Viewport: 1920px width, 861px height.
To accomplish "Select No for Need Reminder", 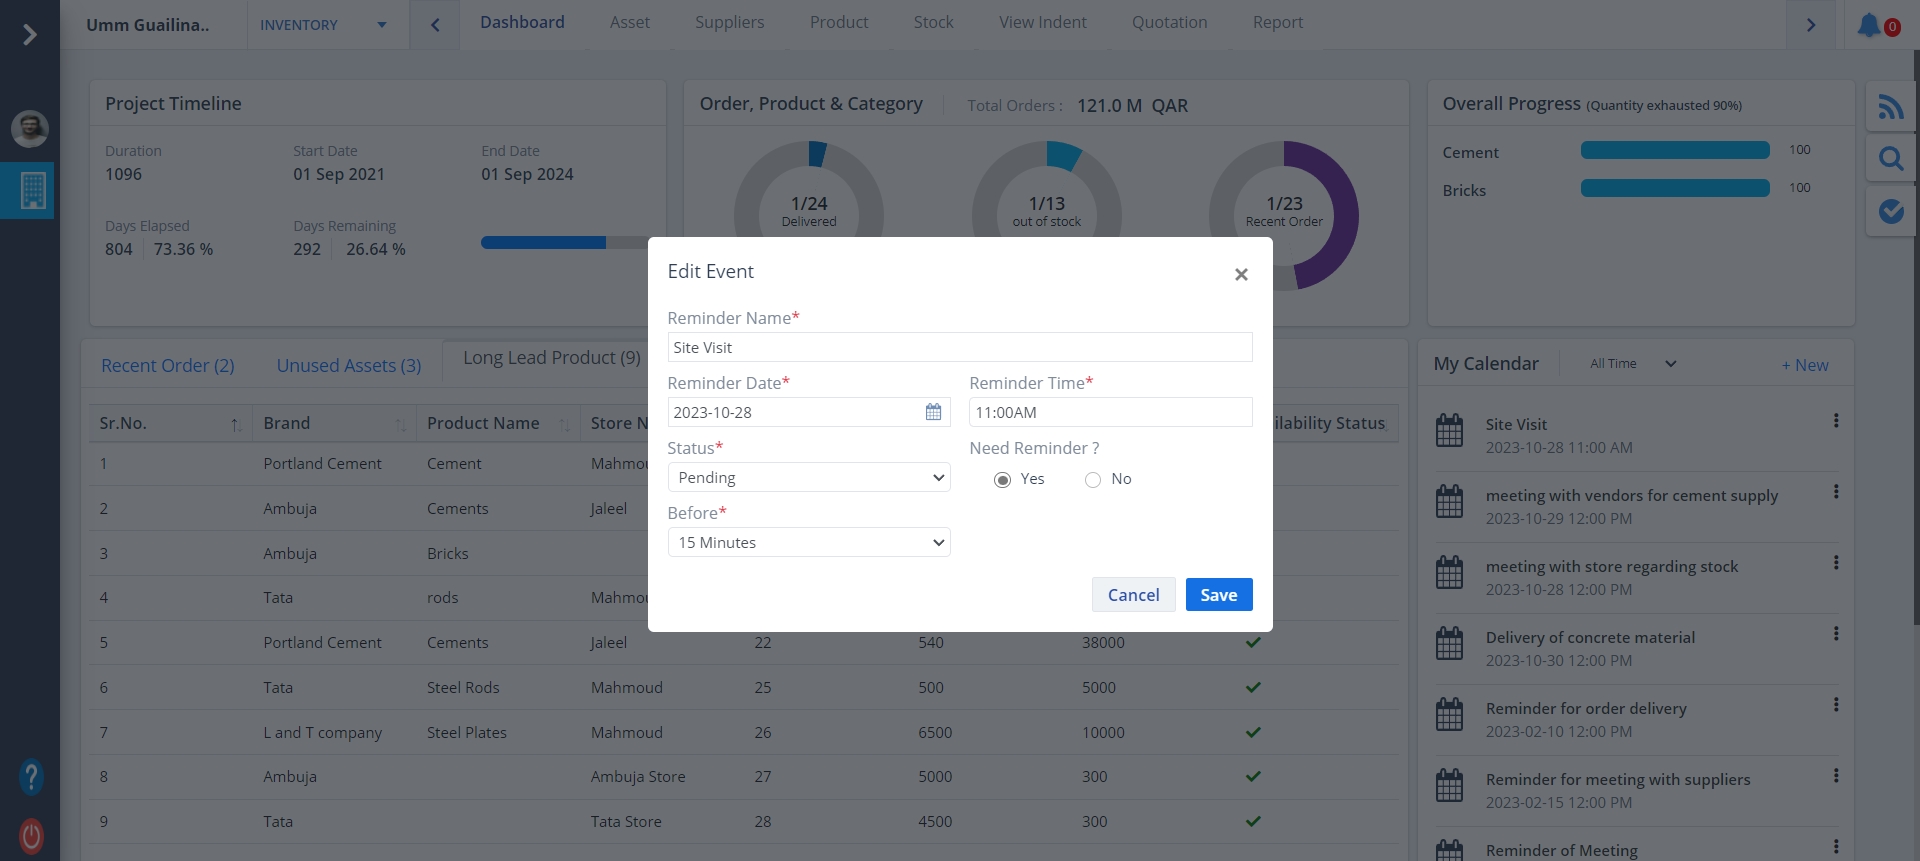I will pyautogui.click(x=1093, y=480).
